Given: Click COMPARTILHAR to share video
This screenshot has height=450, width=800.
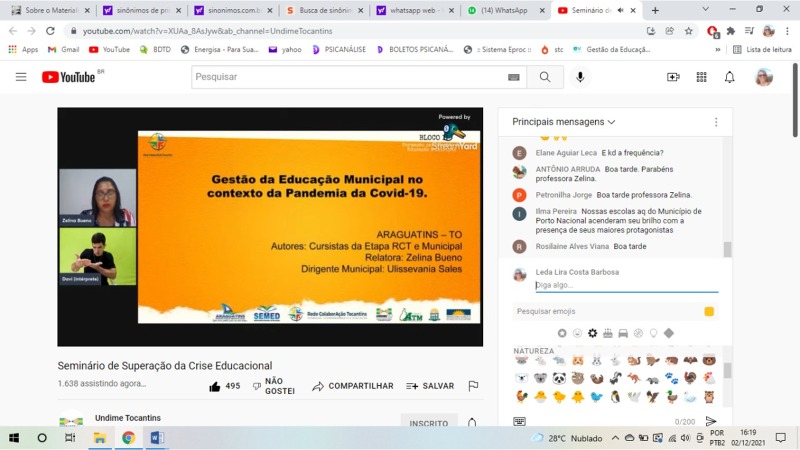Looking at the screenshot, I should point(352,386).
